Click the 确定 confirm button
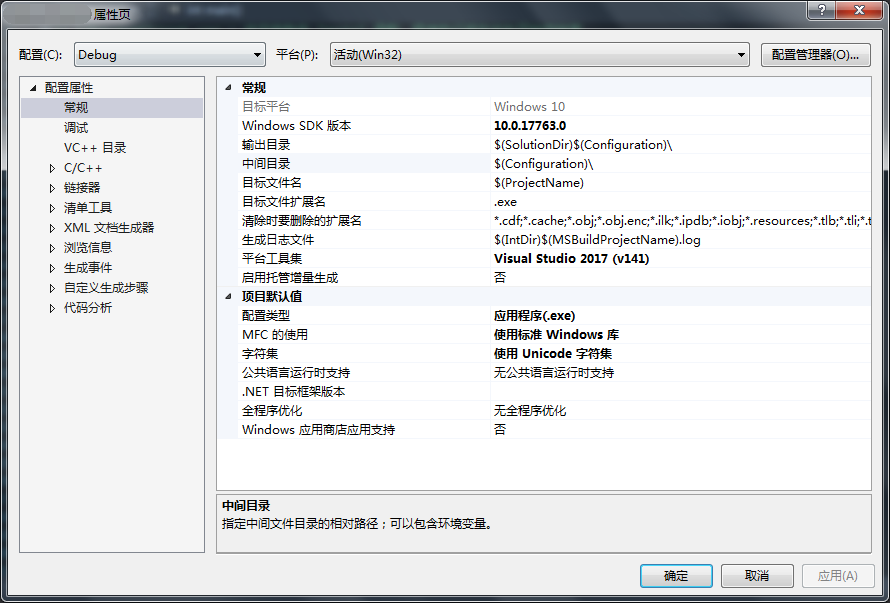The width and height of the screenshot is (890, 603). pos(676,576)
